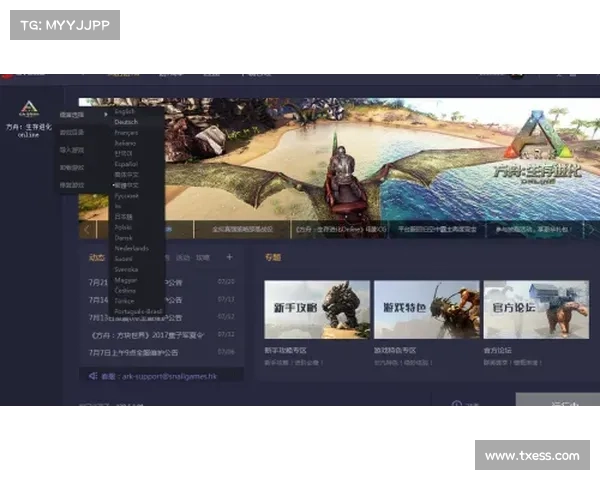Click the 方舟：生存进化 online sidebar label

click(x=29, y=131)
